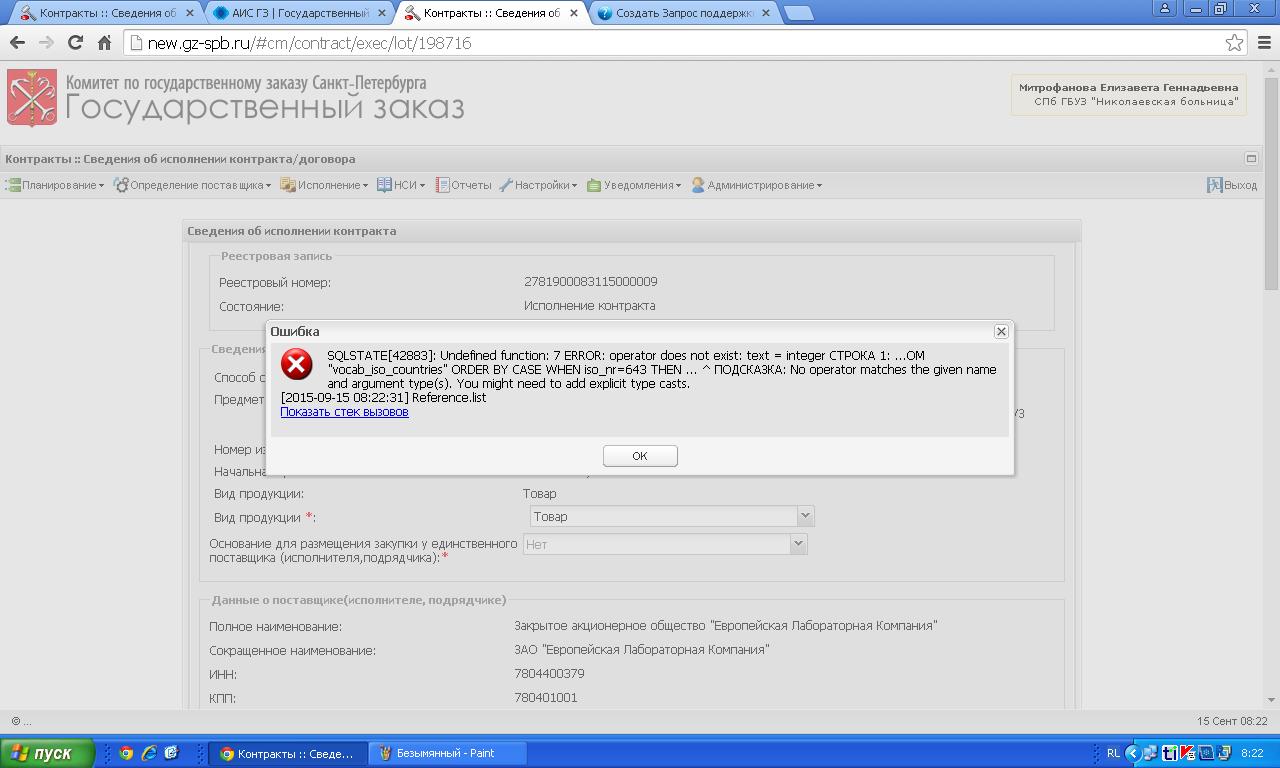Screen dimensions: 1280x768
Task: Switch to 'Создать Запрос поддержки' tab
Action: 684,13
